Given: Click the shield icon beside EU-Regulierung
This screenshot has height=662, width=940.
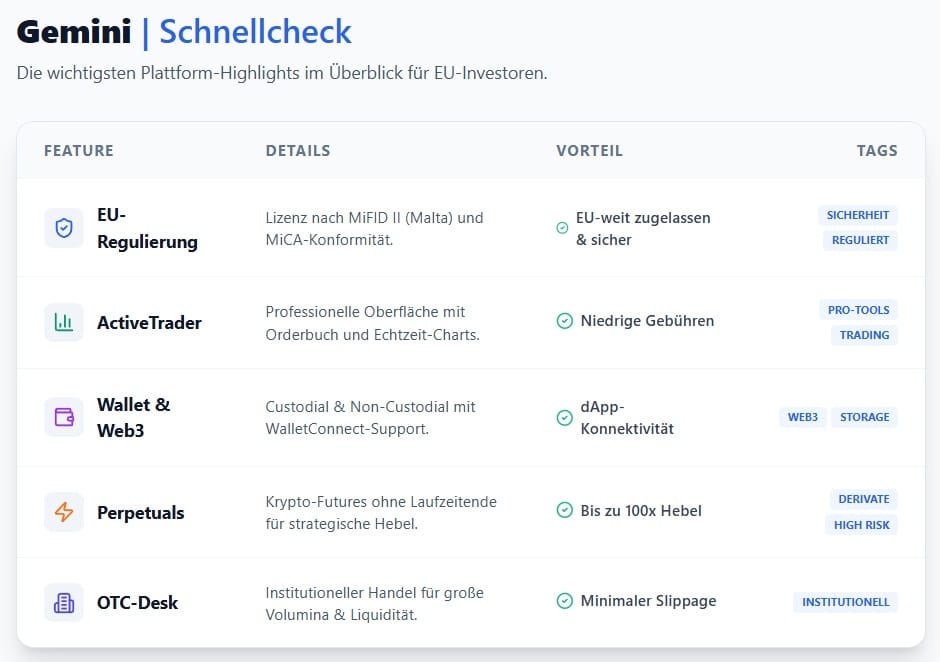Looking at the screenshot, I should point(63,227).
